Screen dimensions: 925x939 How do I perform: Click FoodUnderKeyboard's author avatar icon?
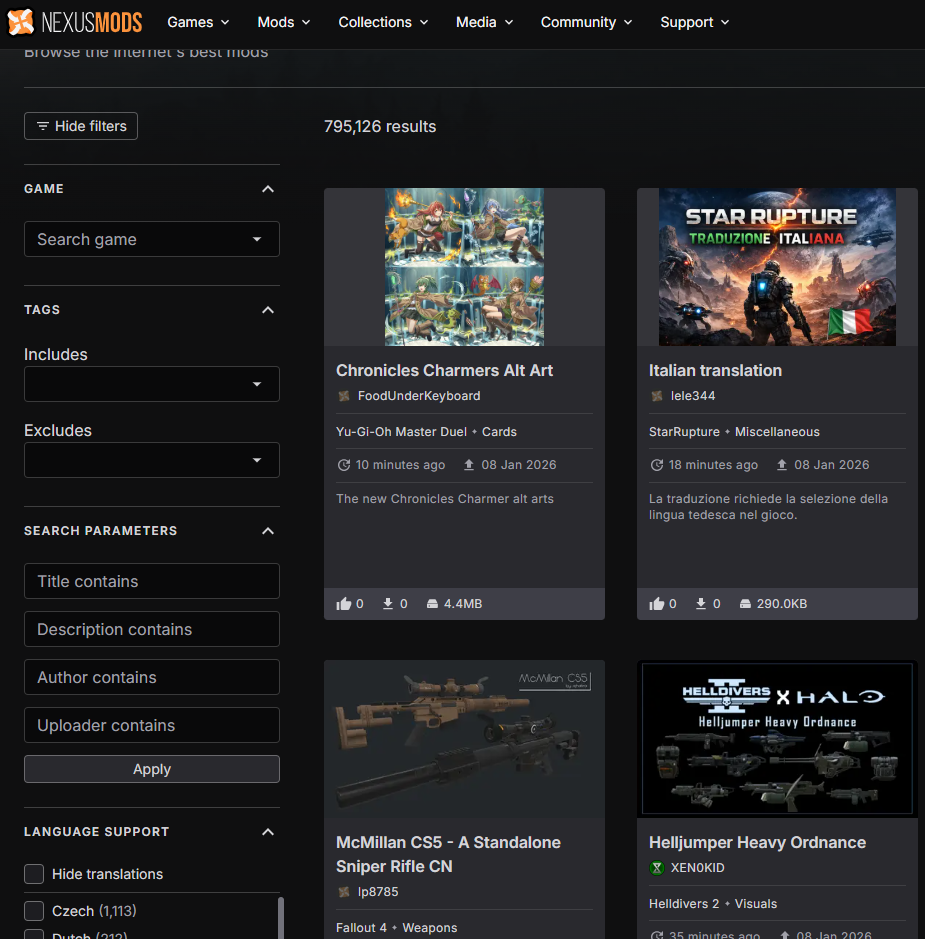click(344, 396)
